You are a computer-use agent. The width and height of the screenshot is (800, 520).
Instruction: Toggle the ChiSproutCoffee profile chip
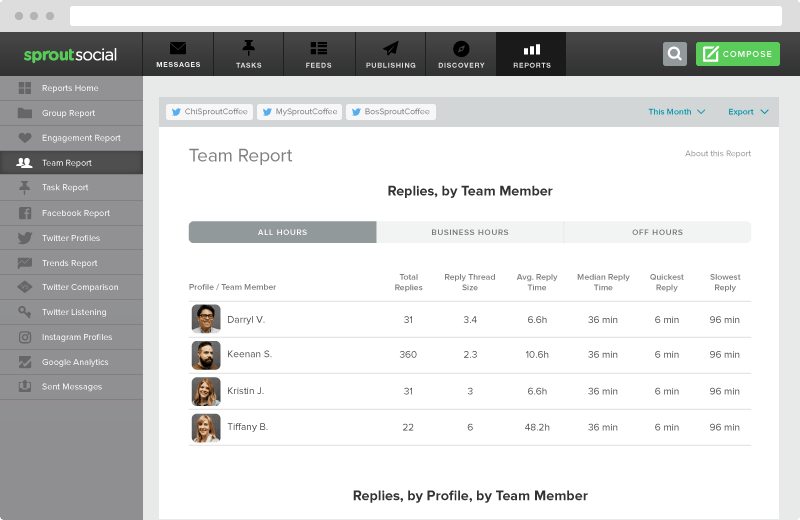coord(209,112)
